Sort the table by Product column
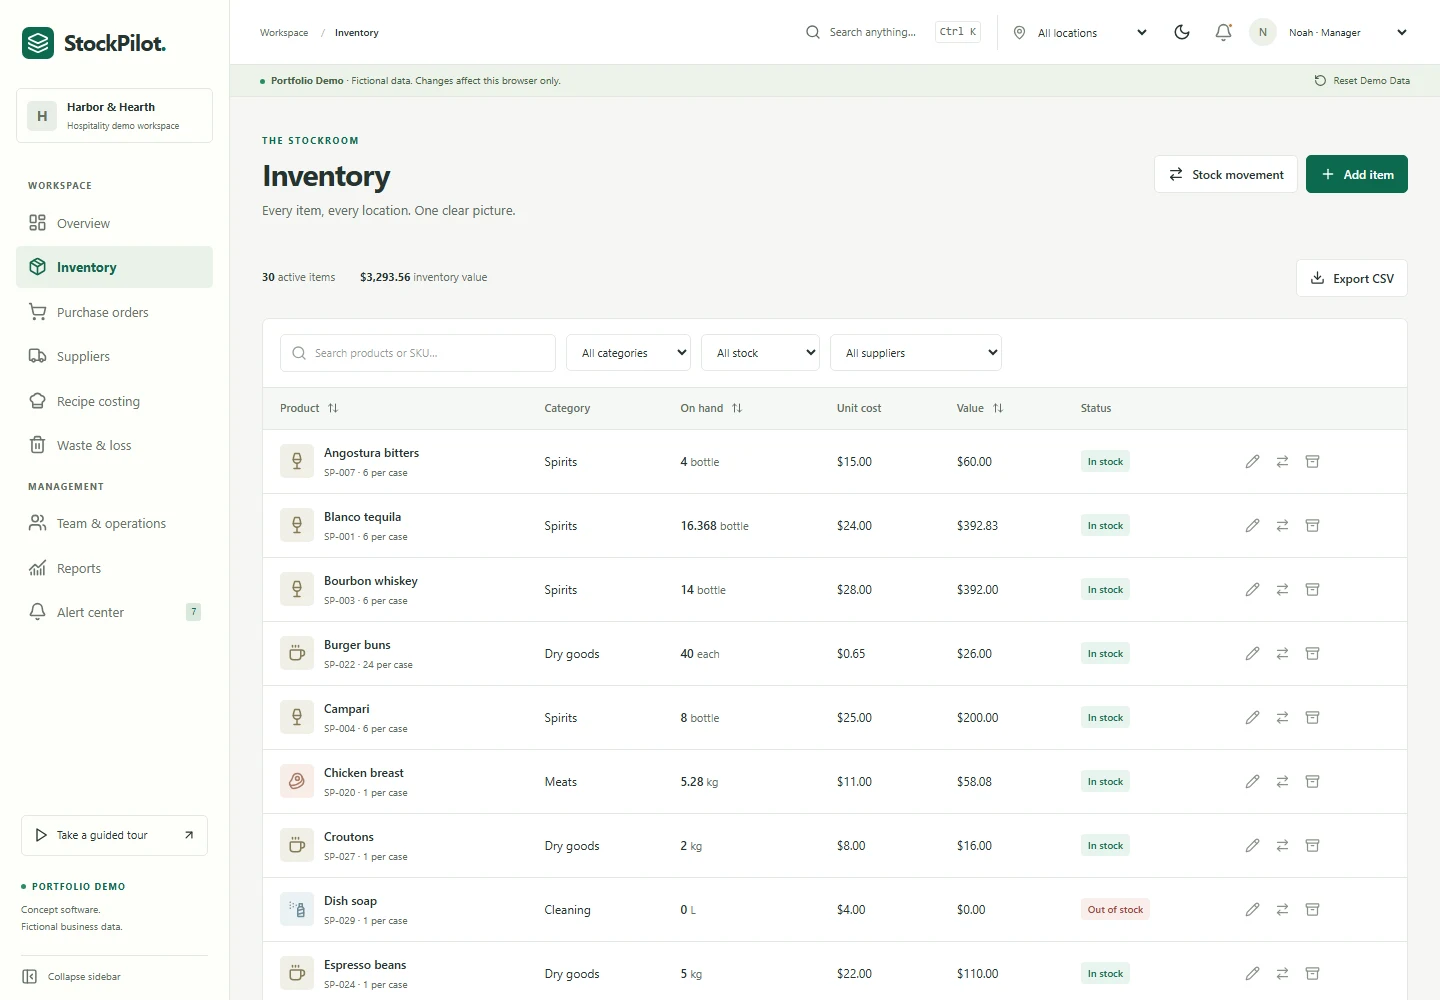Screen dimensions: 1440x1000 [309, 408]
